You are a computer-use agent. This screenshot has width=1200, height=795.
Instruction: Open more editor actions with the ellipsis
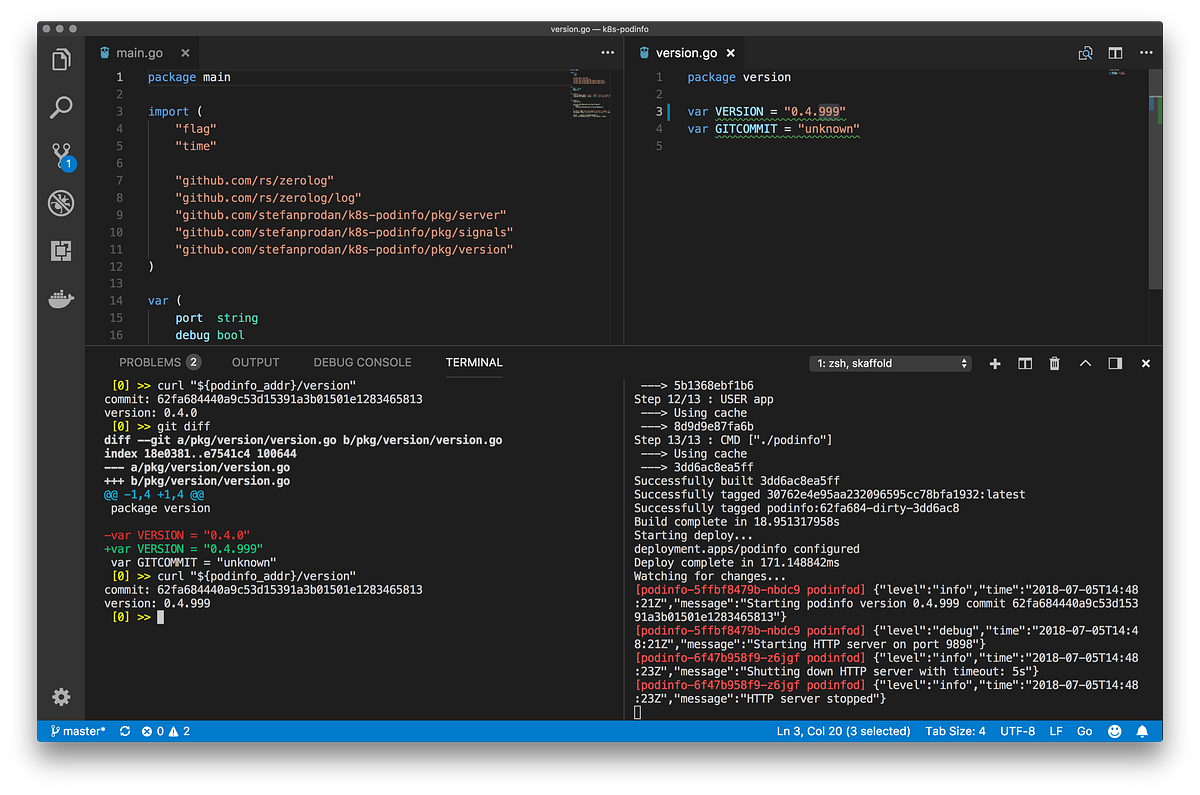pos(1145,52)
